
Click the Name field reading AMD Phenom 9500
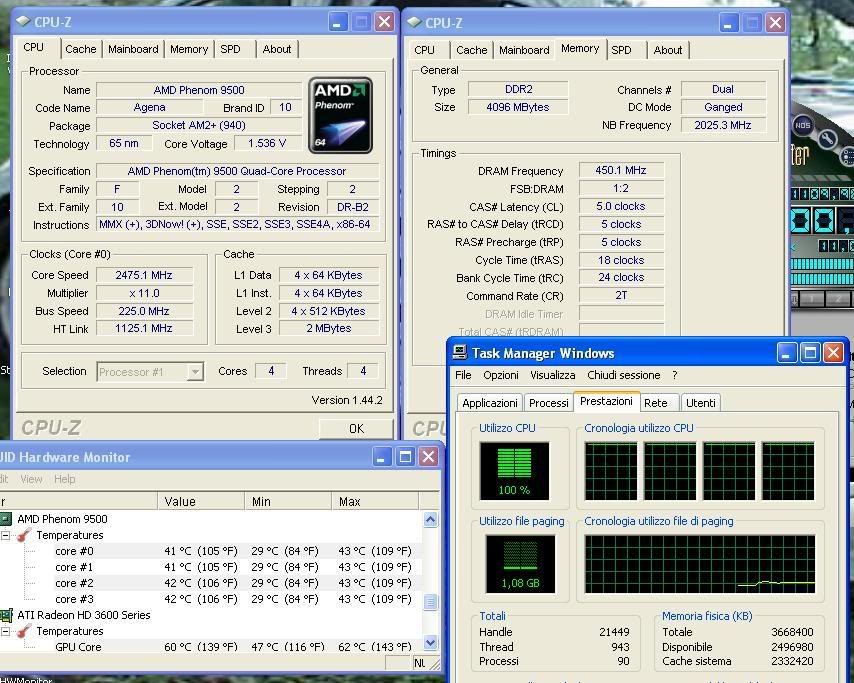pos(199,90)
